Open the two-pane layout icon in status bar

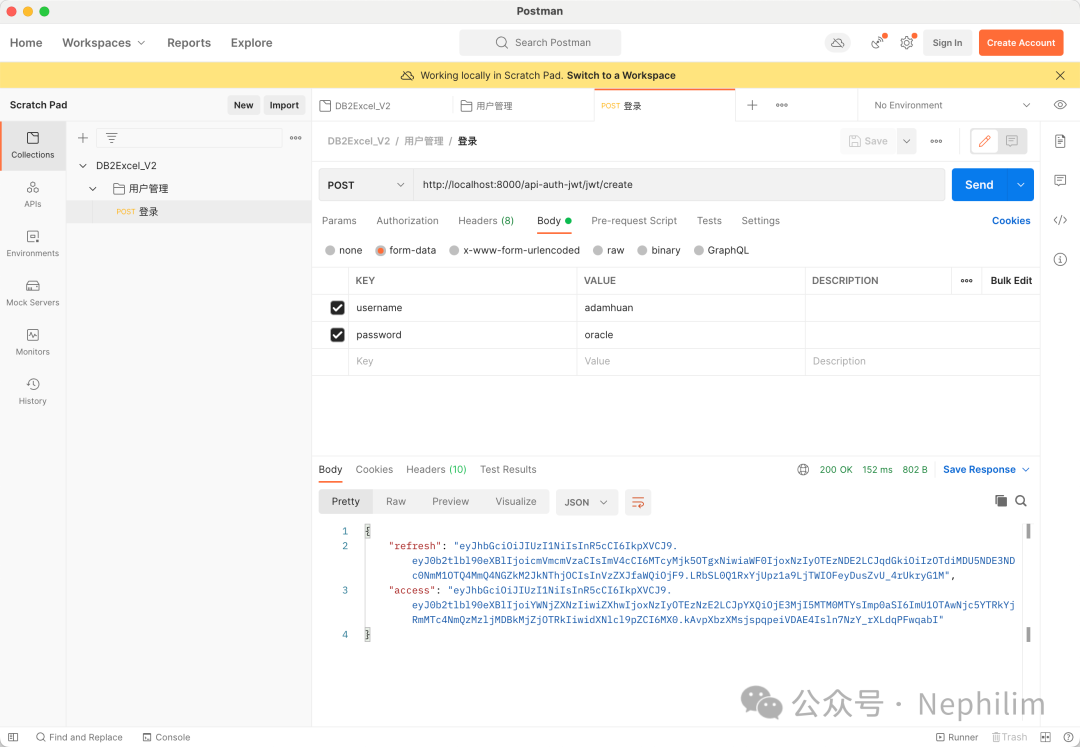coord(1045,737)
